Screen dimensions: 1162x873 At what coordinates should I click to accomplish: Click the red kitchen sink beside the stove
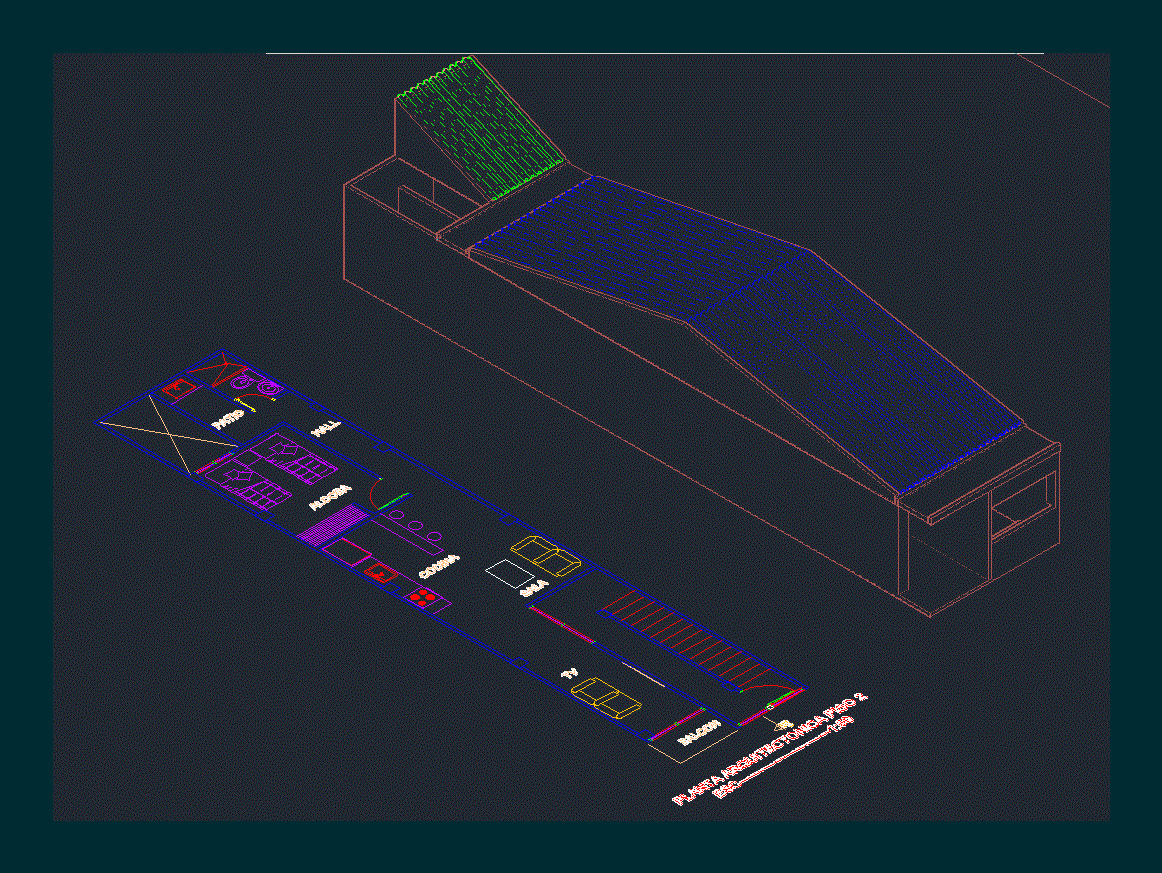pos(381,573)
